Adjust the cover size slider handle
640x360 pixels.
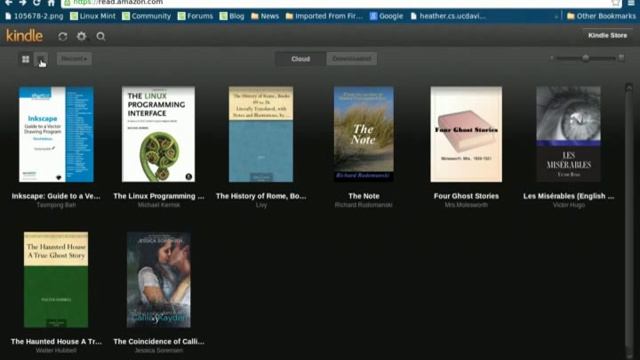[x=586, y=58]
